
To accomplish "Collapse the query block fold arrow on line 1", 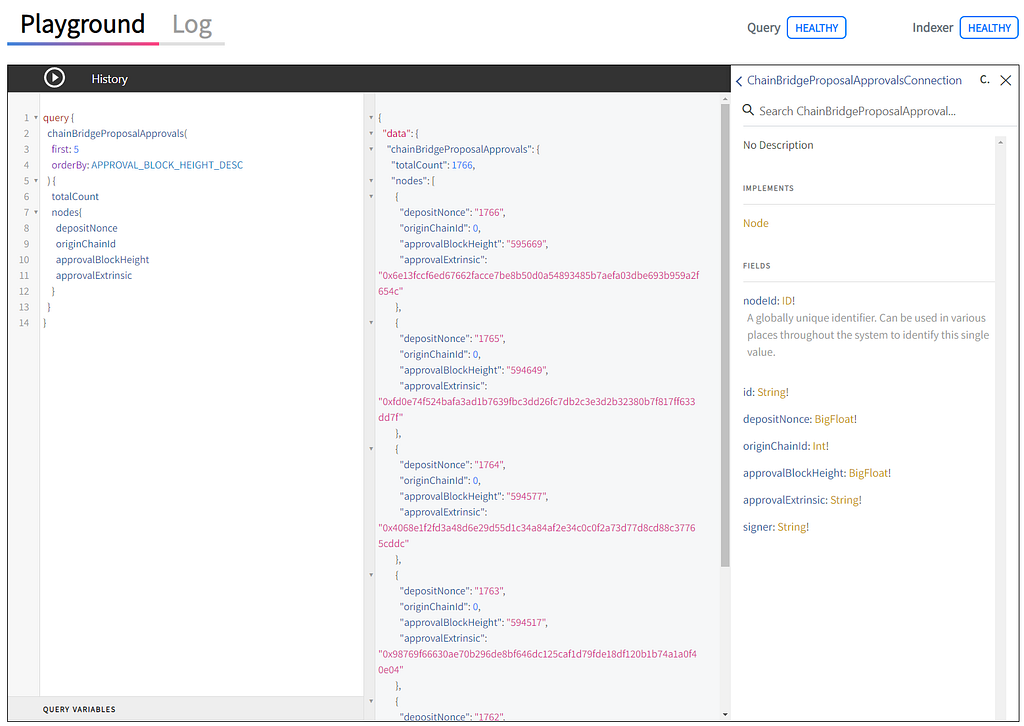I will tap(36, 118).
